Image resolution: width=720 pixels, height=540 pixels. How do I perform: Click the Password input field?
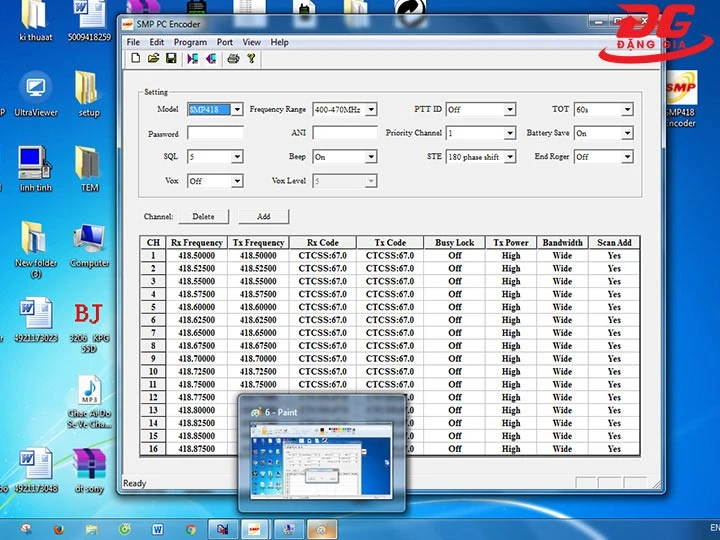pyautogui.click(x=215, y=133)
